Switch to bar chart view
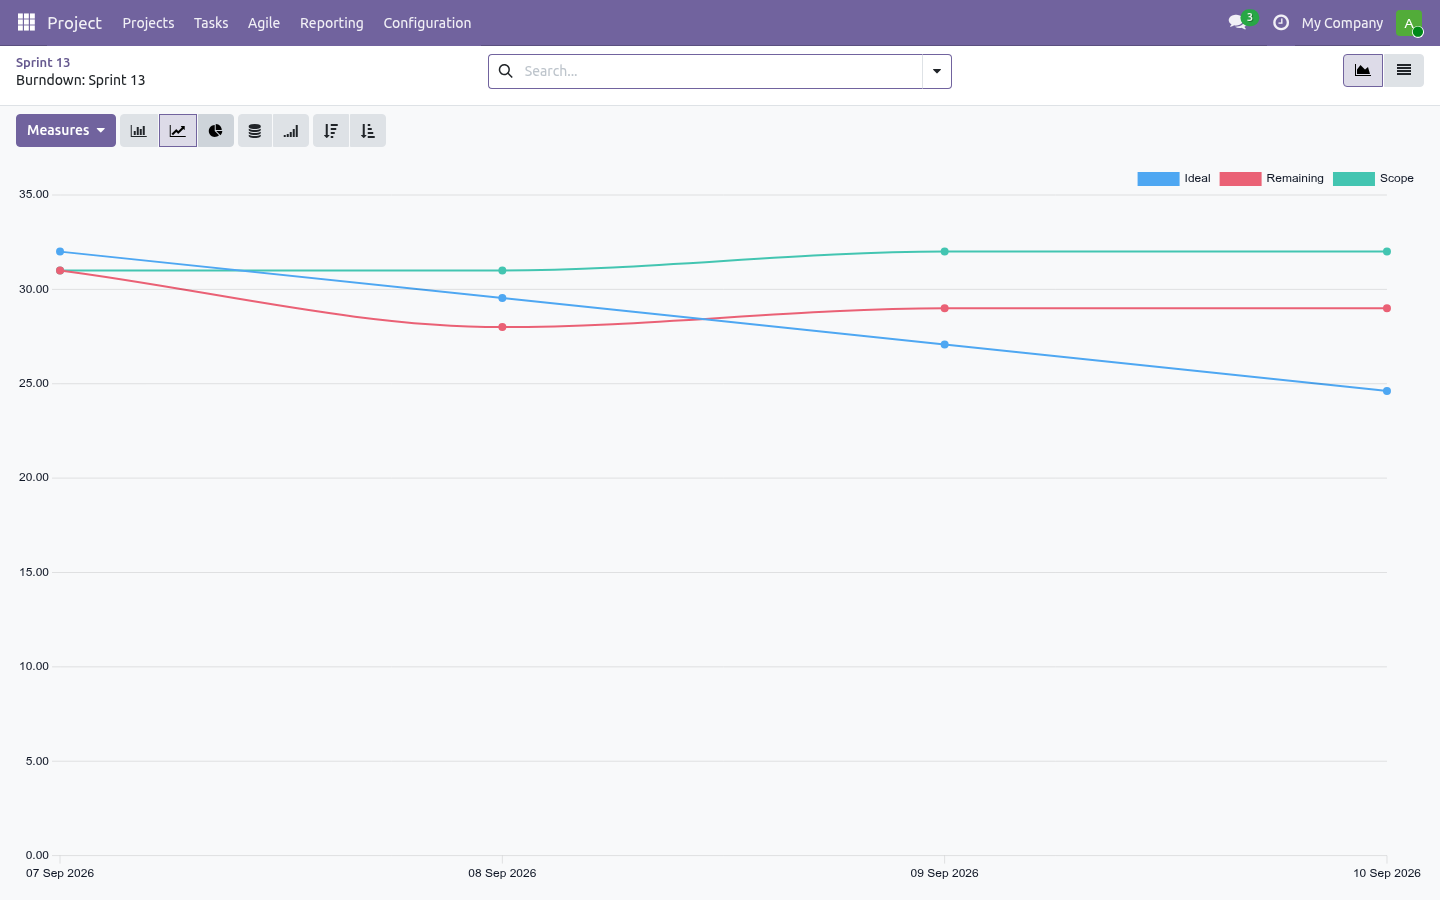1440x900 pixels. click(139, 131)
